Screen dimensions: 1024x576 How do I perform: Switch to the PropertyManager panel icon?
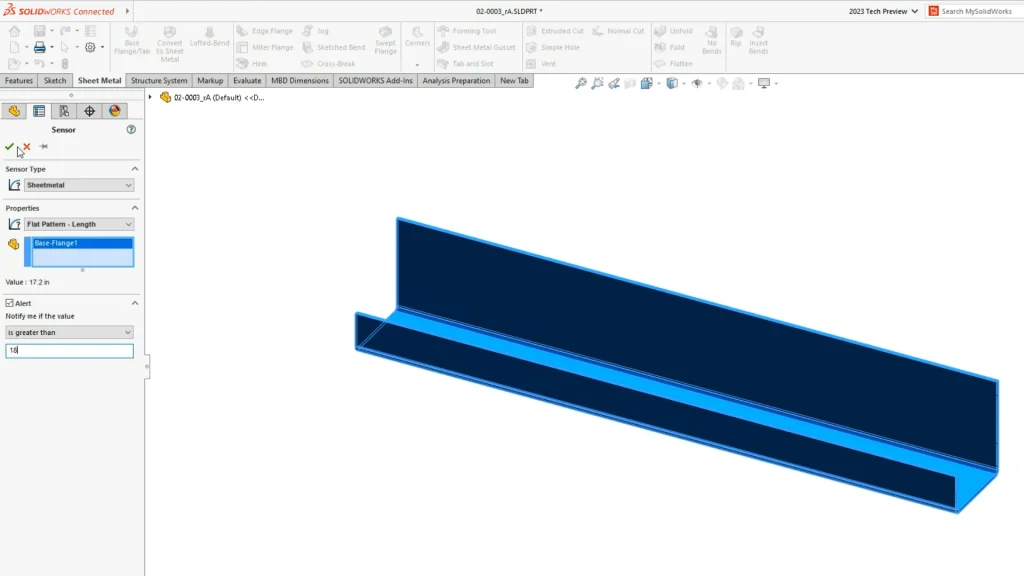pos(39,111)
